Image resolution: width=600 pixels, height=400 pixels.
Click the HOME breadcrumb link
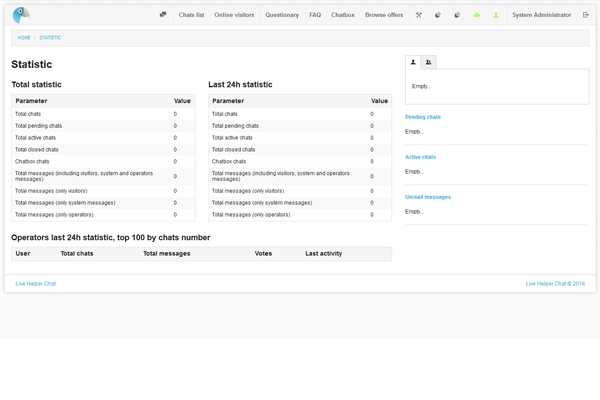(x=24, y=38)
